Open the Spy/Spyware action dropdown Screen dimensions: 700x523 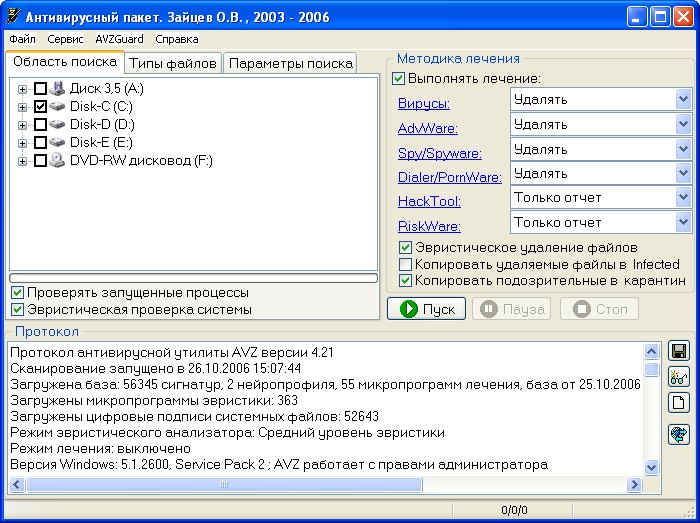[683, 149]
